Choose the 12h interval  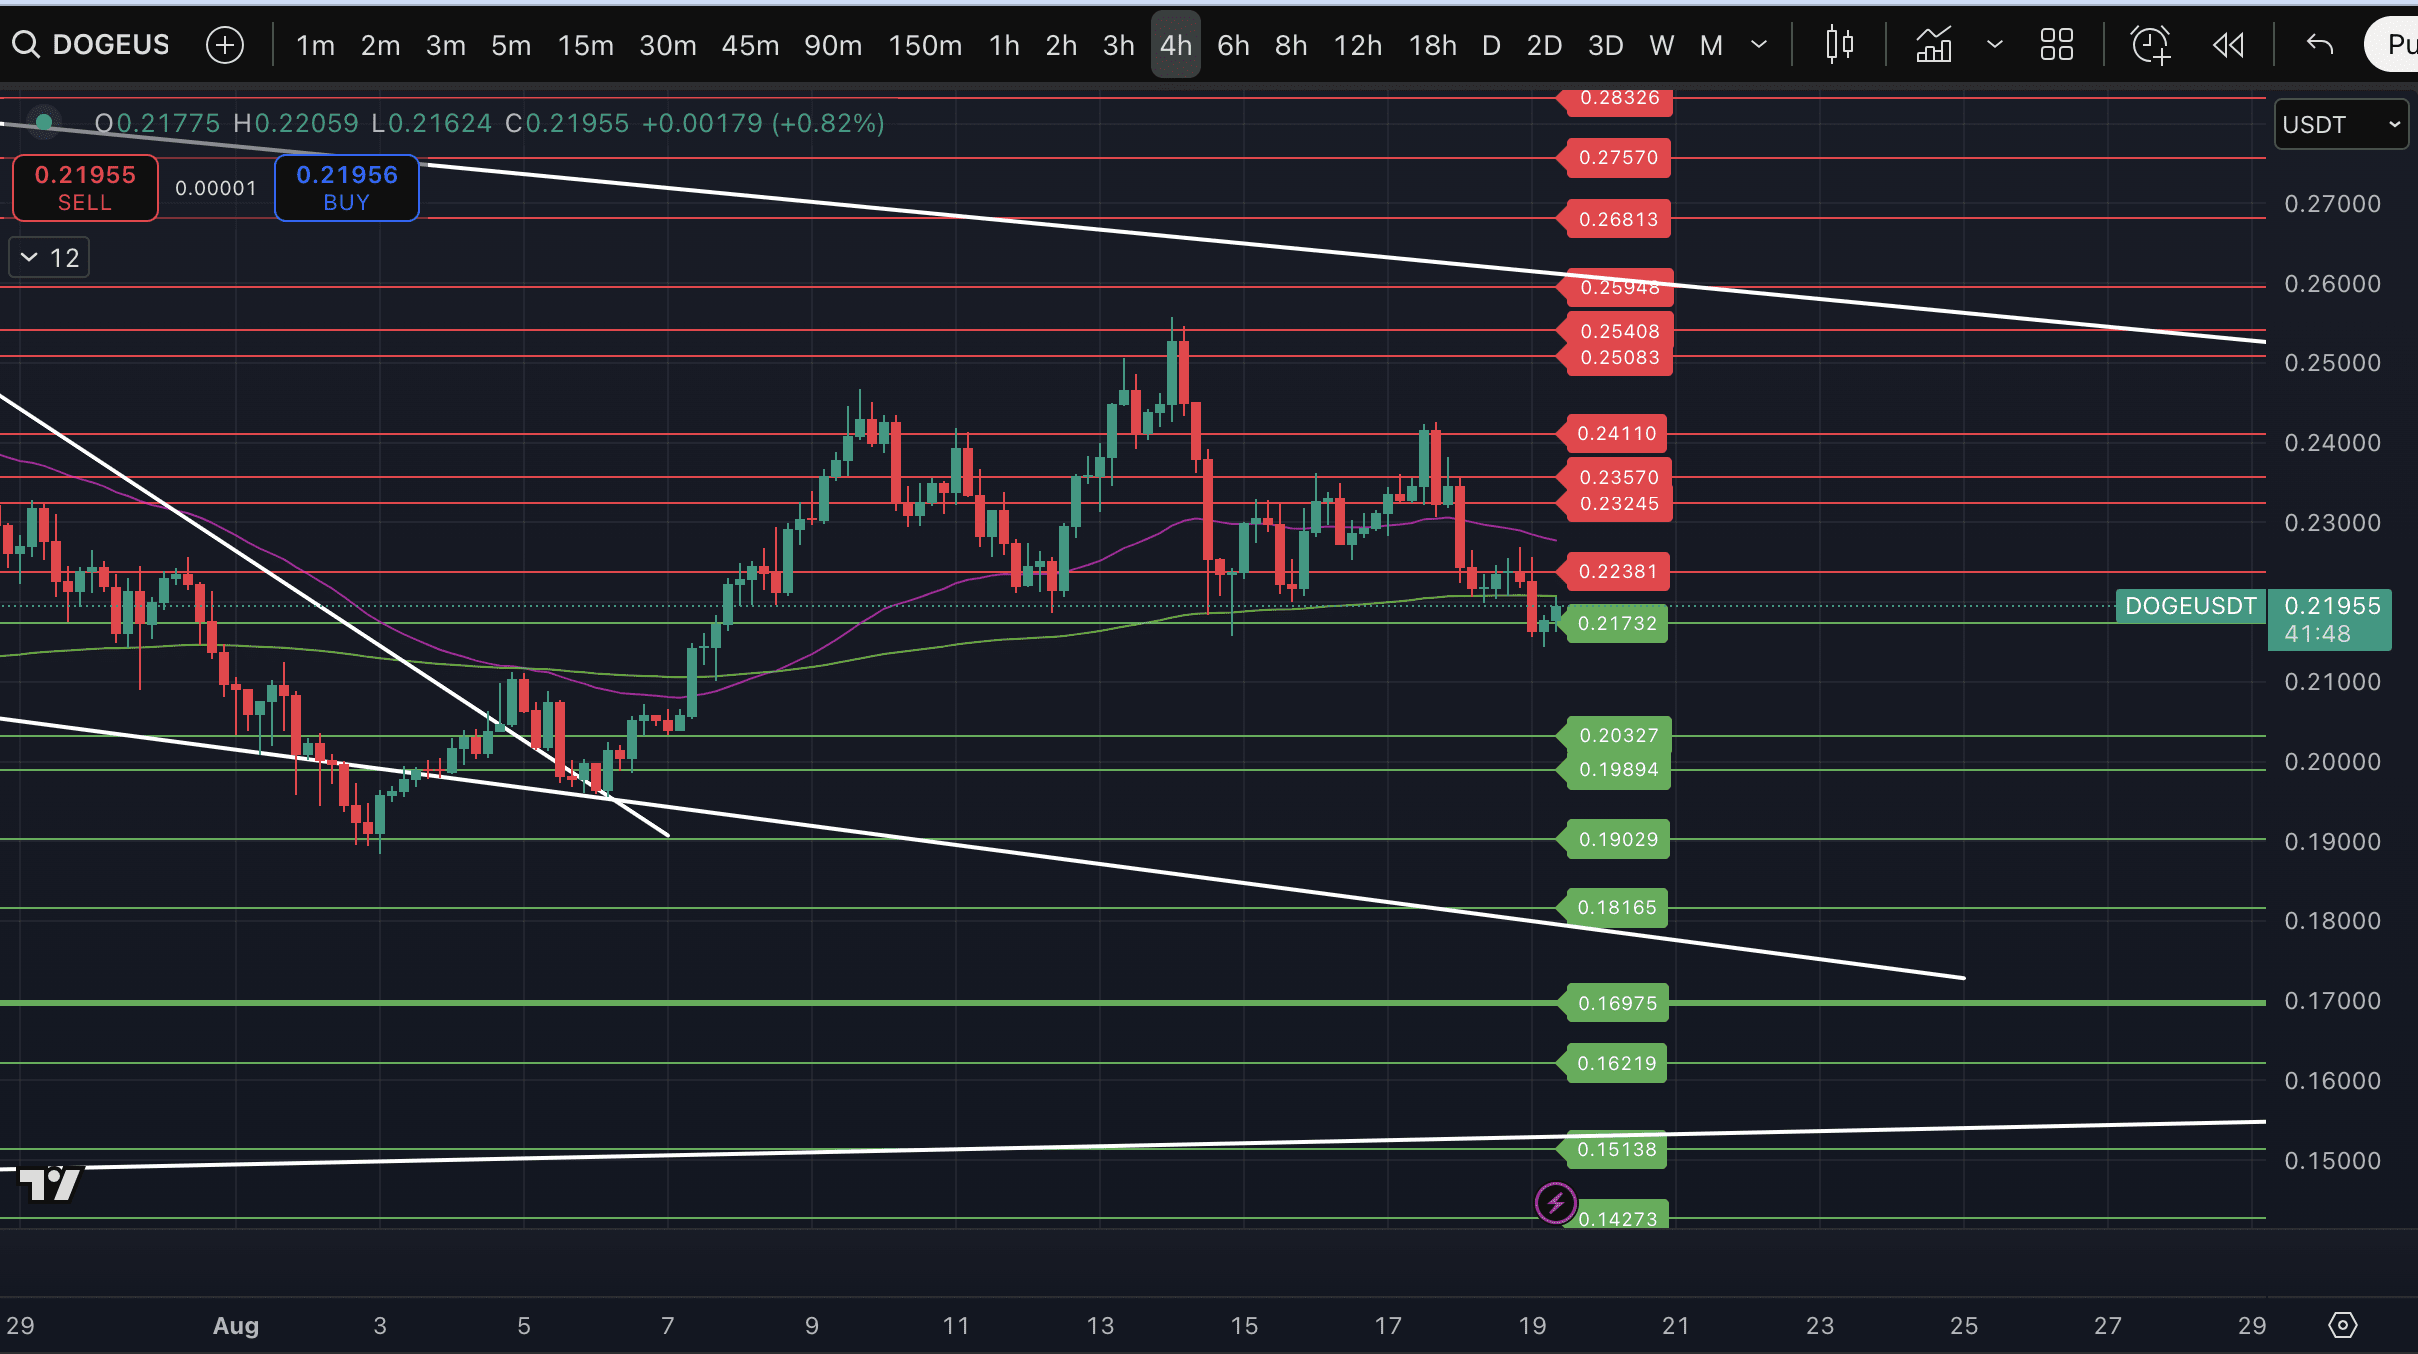pyautogui.click(x=1358, y=45)
